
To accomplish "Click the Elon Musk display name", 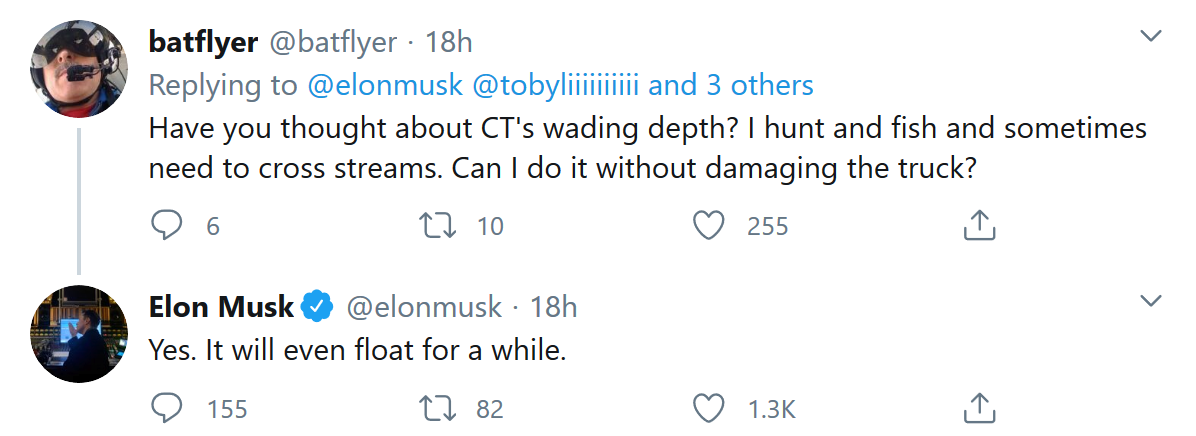I will click(221, 307).
